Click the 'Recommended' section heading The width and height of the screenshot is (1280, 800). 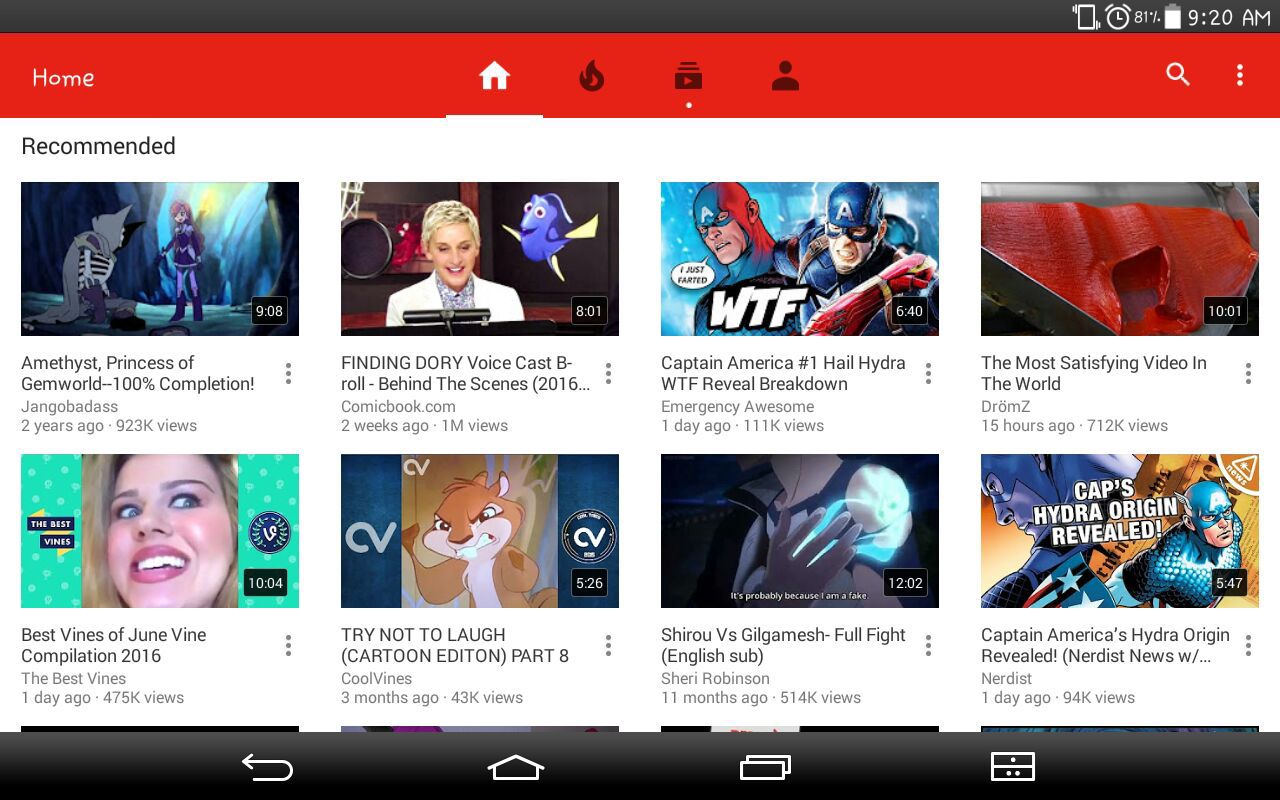[x=98, y=146]
